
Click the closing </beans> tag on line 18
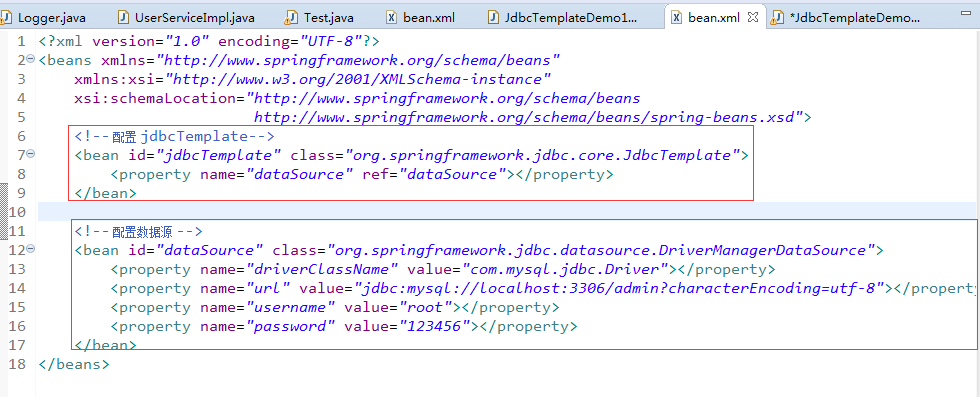pyautogui.click(x=74, y=364)
